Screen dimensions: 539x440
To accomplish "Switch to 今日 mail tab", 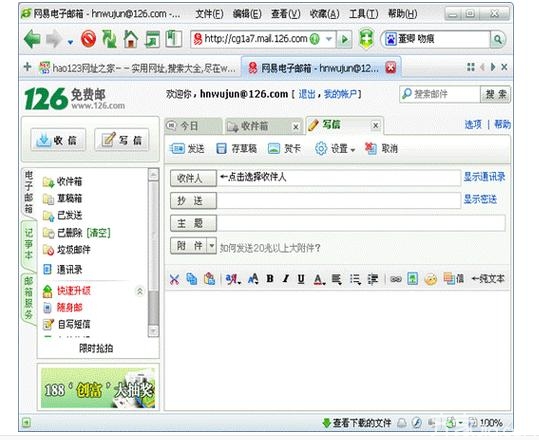I will point(193,126).
